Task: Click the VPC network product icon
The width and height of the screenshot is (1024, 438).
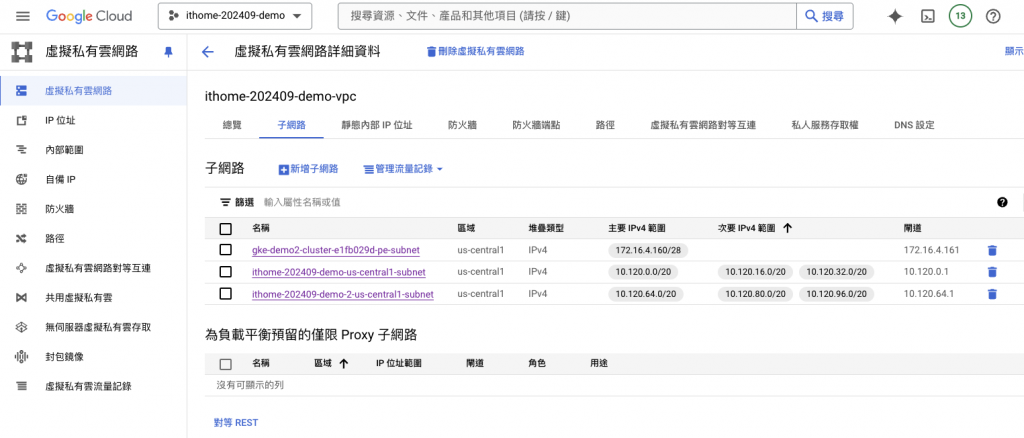Action: coord(22,52)
